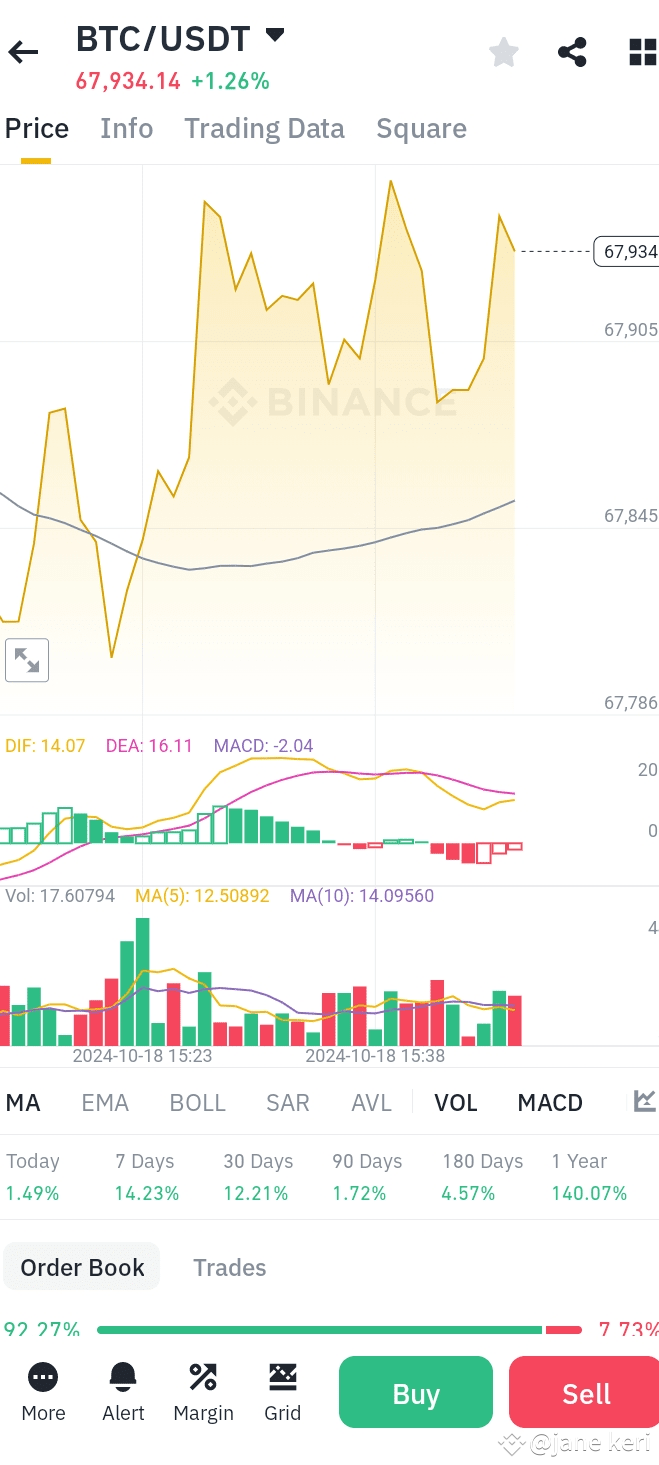
Task: Add BTC/USDT to favorites with star
Action: click(x=504, y=52)
